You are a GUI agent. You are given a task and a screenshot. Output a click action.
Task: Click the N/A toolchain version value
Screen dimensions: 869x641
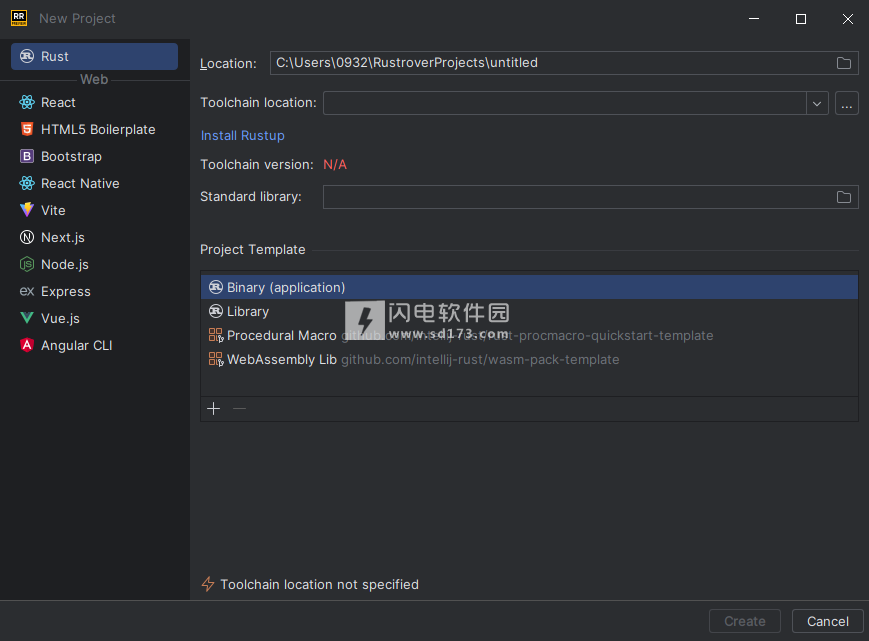coord(335,165)
